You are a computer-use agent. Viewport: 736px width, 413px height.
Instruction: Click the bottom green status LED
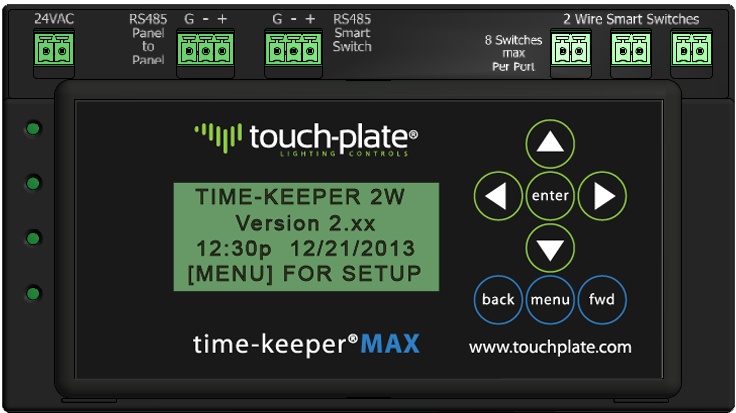coord(33,293)
